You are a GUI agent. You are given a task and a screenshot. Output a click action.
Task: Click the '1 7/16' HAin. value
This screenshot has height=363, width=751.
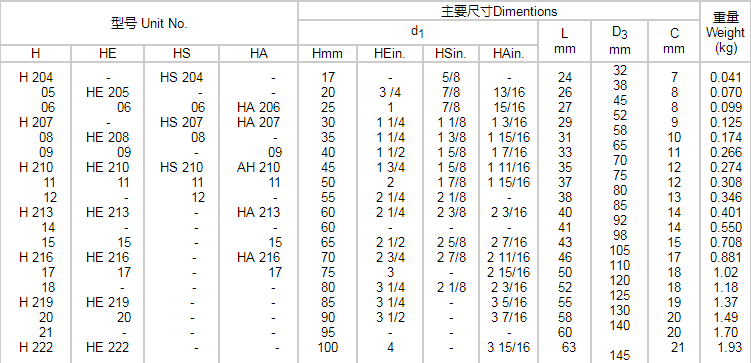pos(509,152)
